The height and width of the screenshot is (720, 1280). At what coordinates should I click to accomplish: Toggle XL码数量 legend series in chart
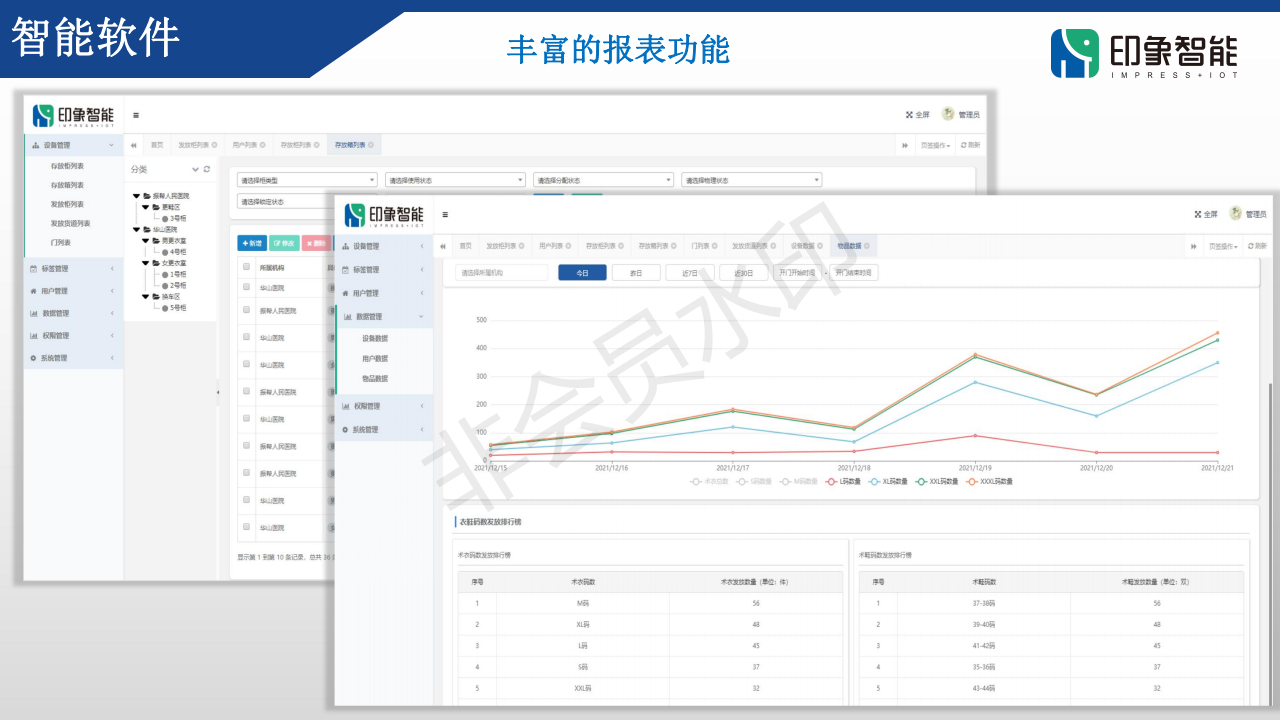click(x=890, y=481)
